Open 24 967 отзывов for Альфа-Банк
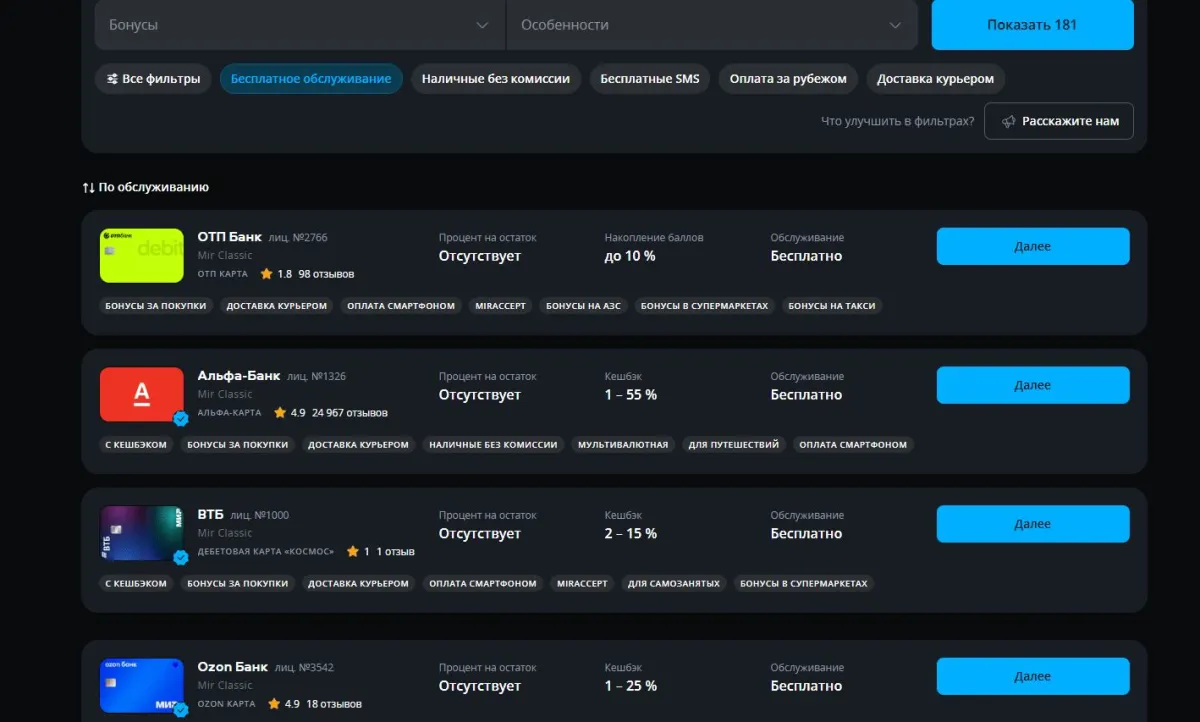The height and width of the screenshot is (722, 1200). (350, 413)
